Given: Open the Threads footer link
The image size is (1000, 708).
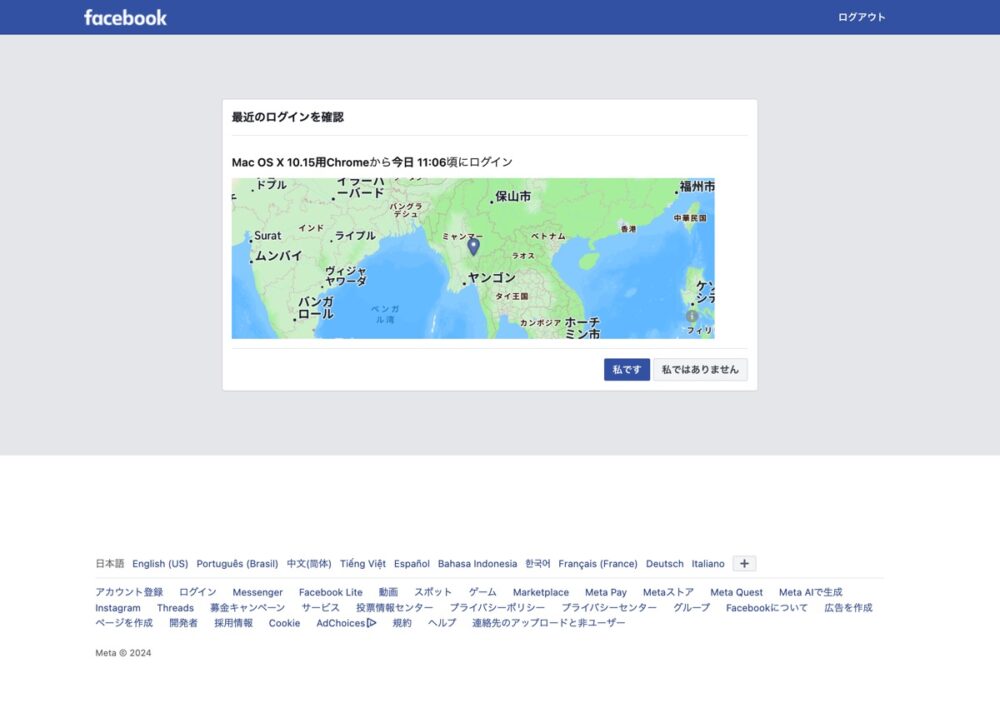Looking at the screenshot, I should (175, 608).
